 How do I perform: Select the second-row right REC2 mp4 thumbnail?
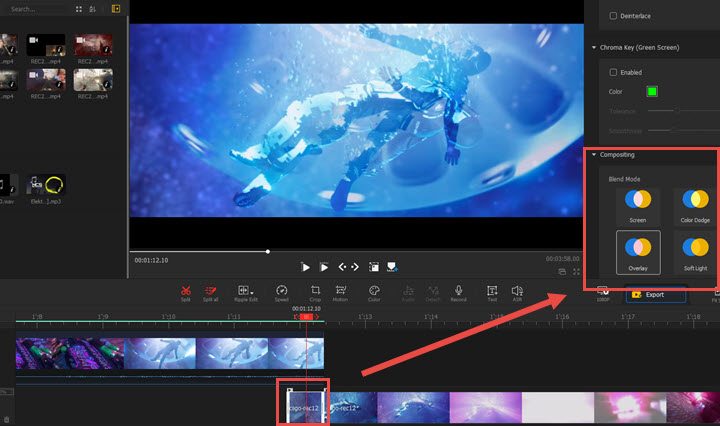pyautogui.click(x=93, y=80)
